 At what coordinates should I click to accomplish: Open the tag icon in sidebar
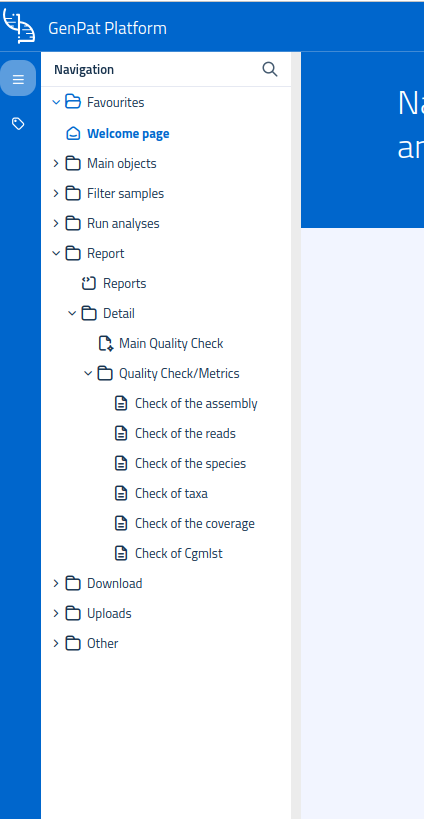[18, 124]
